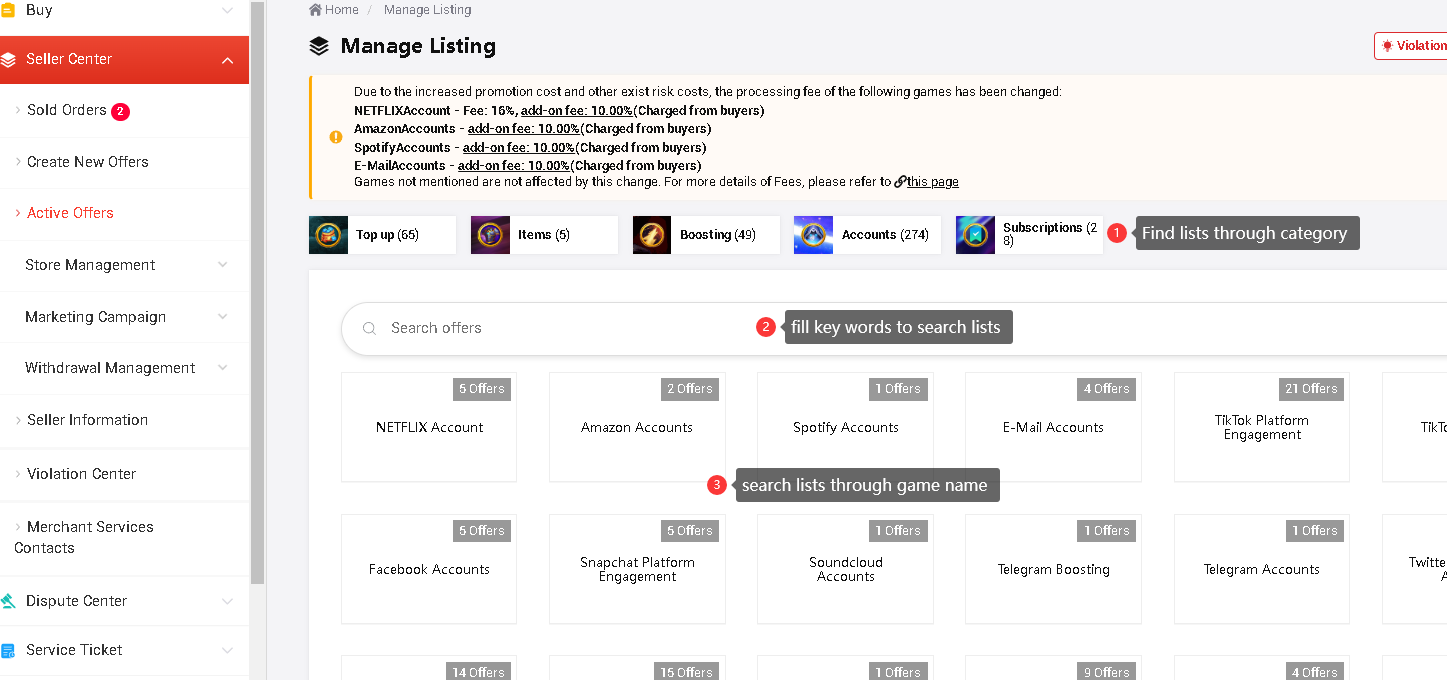Viewport: 1447px width, 680px height.
Task: Click the sidebar vertical scrollbar
Action: point(257,290)
